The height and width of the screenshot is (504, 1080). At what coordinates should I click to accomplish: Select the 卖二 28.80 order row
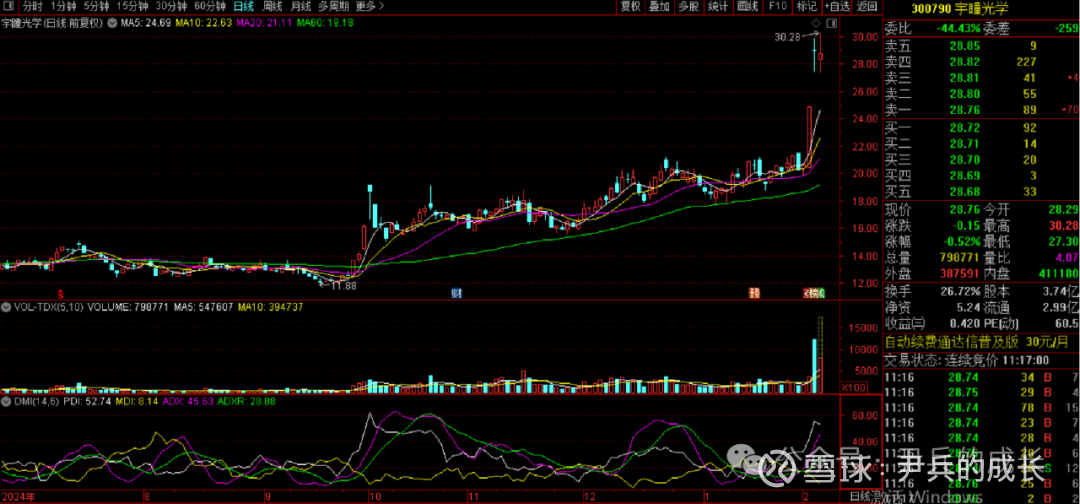pyautogui.click(x=981, y=94)
